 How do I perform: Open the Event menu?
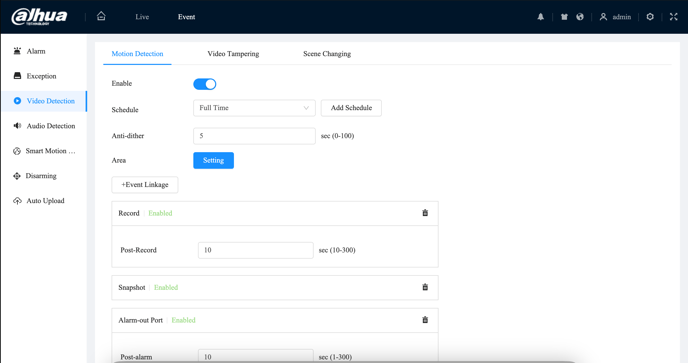[x=186, y=17]
